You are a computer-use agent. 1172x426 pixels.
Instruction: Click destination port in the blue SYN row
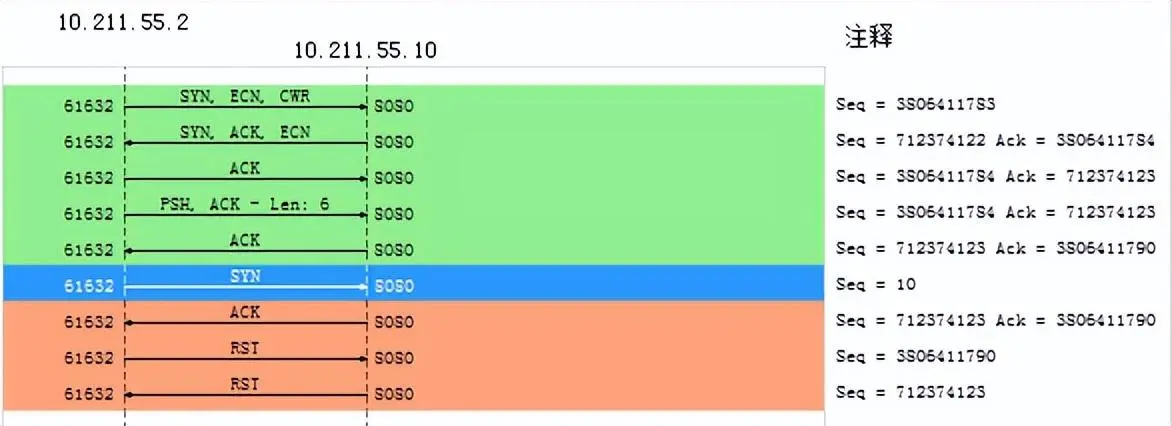(393, 287)
